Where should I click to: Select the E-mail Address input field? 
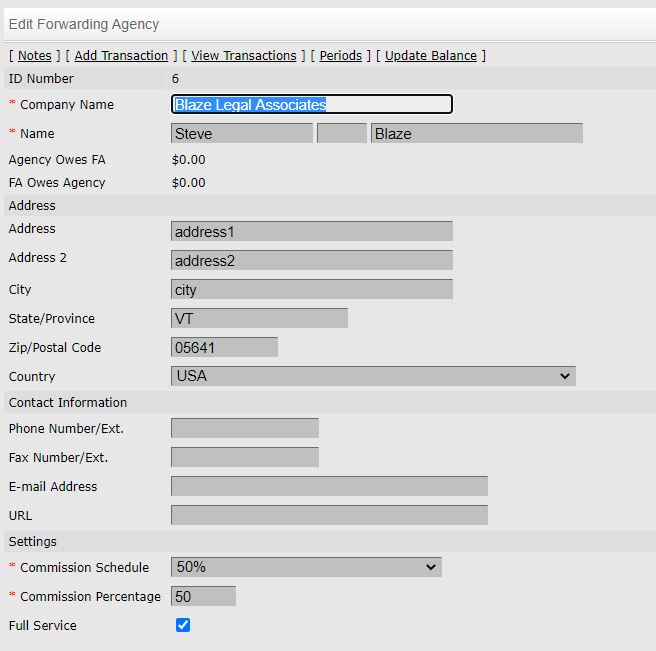329,486
